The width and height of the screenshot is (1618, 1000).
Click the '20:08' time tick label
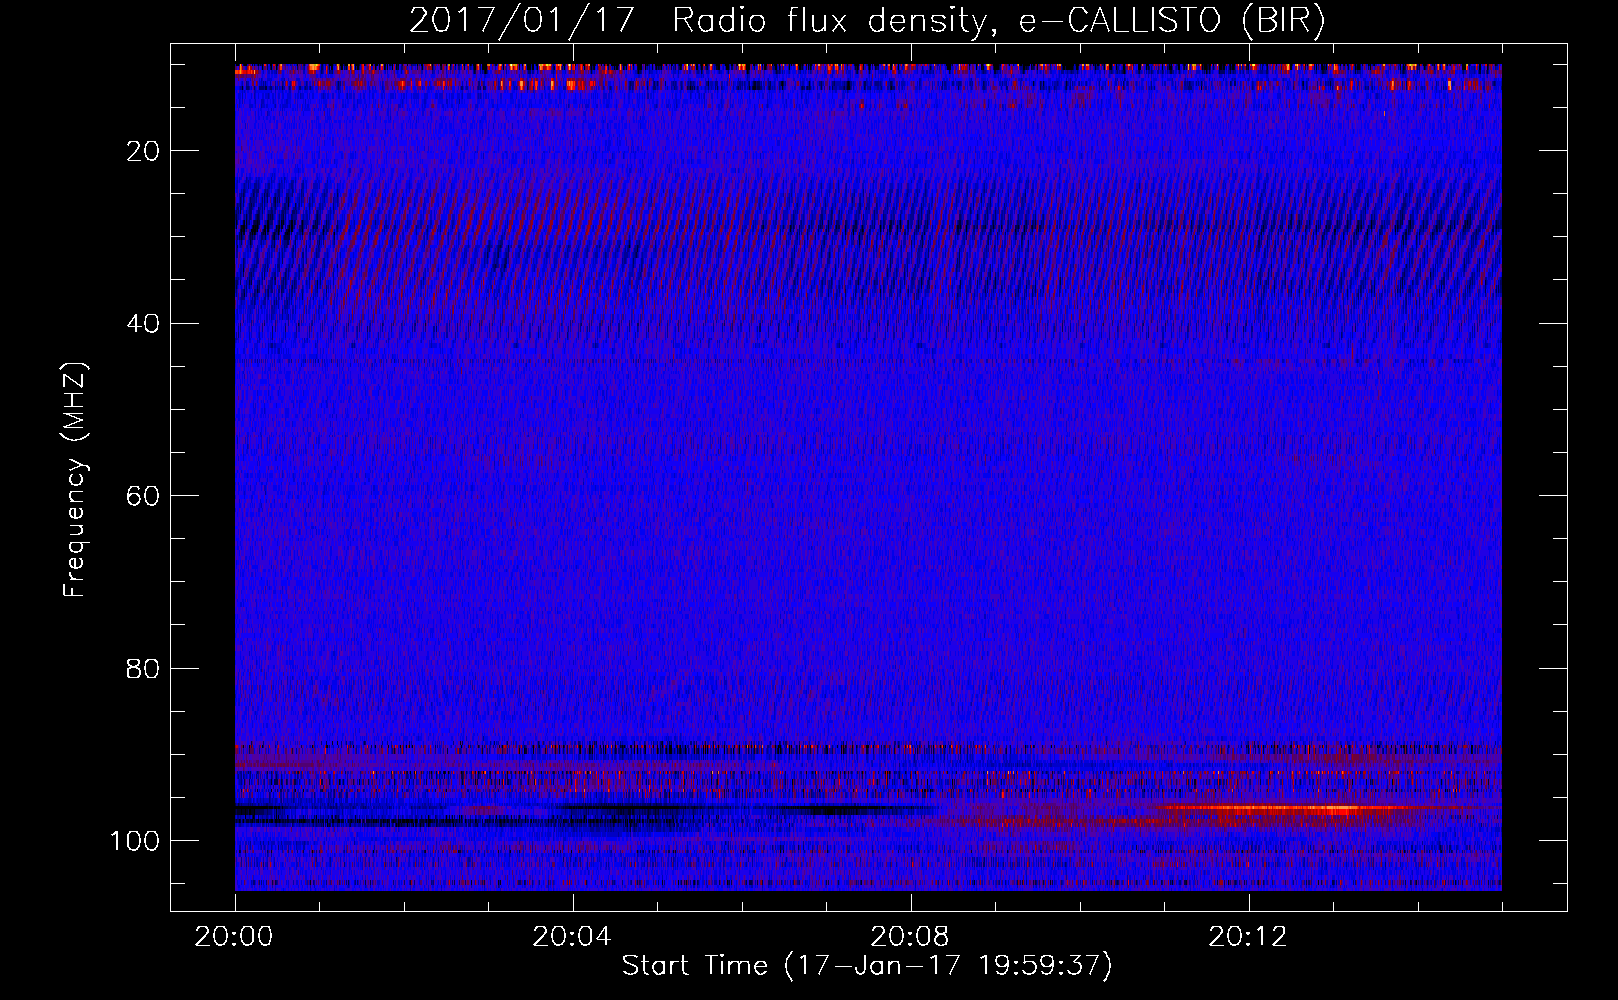pos(910,937)
